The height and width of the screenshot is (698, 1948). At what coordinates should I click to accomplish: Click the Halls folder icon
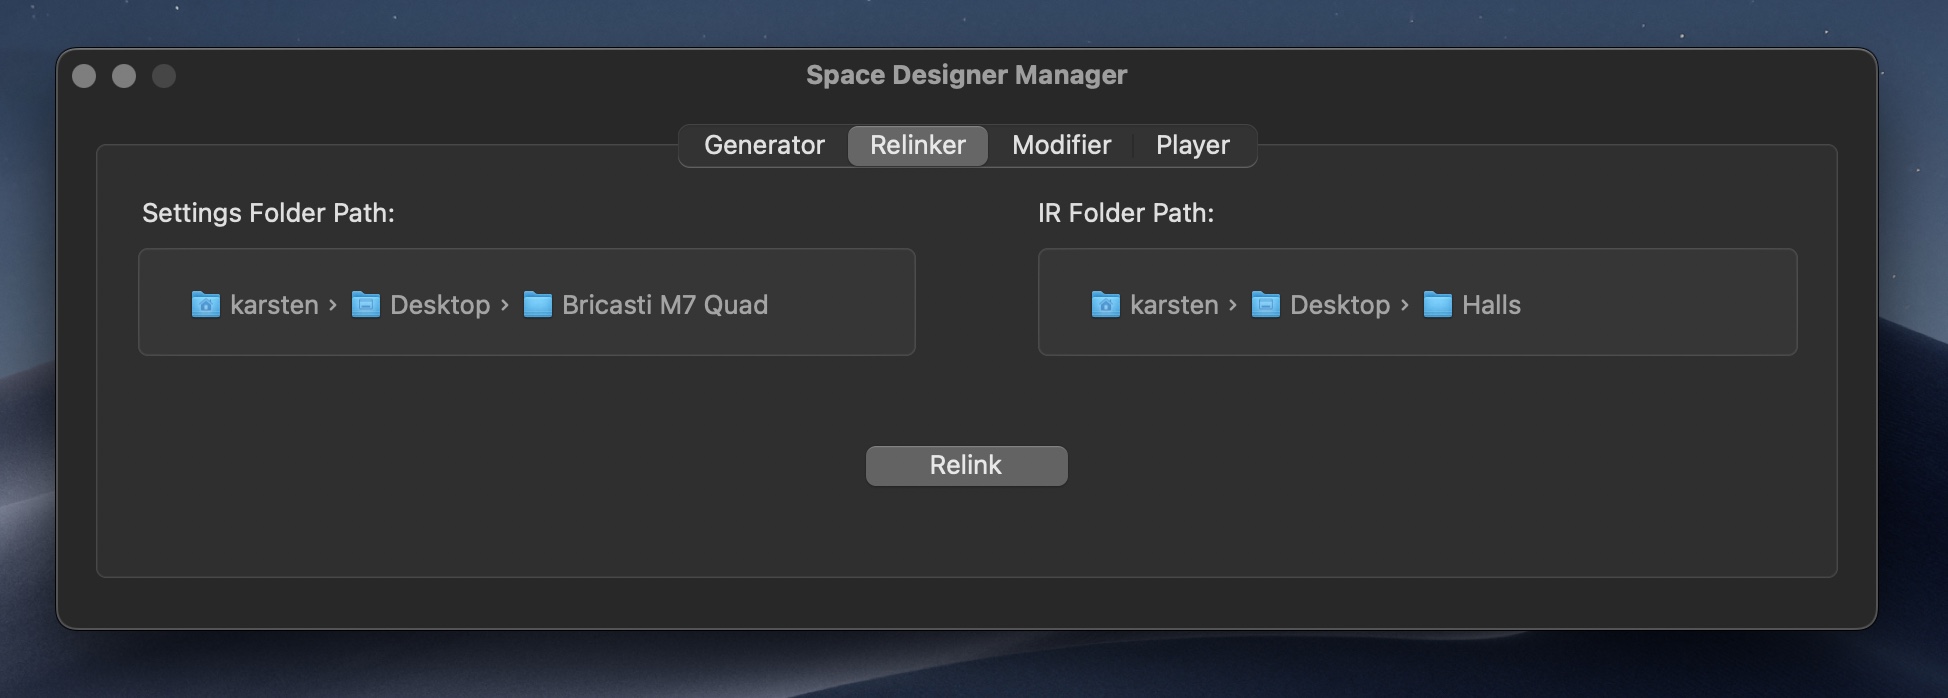1437,304
